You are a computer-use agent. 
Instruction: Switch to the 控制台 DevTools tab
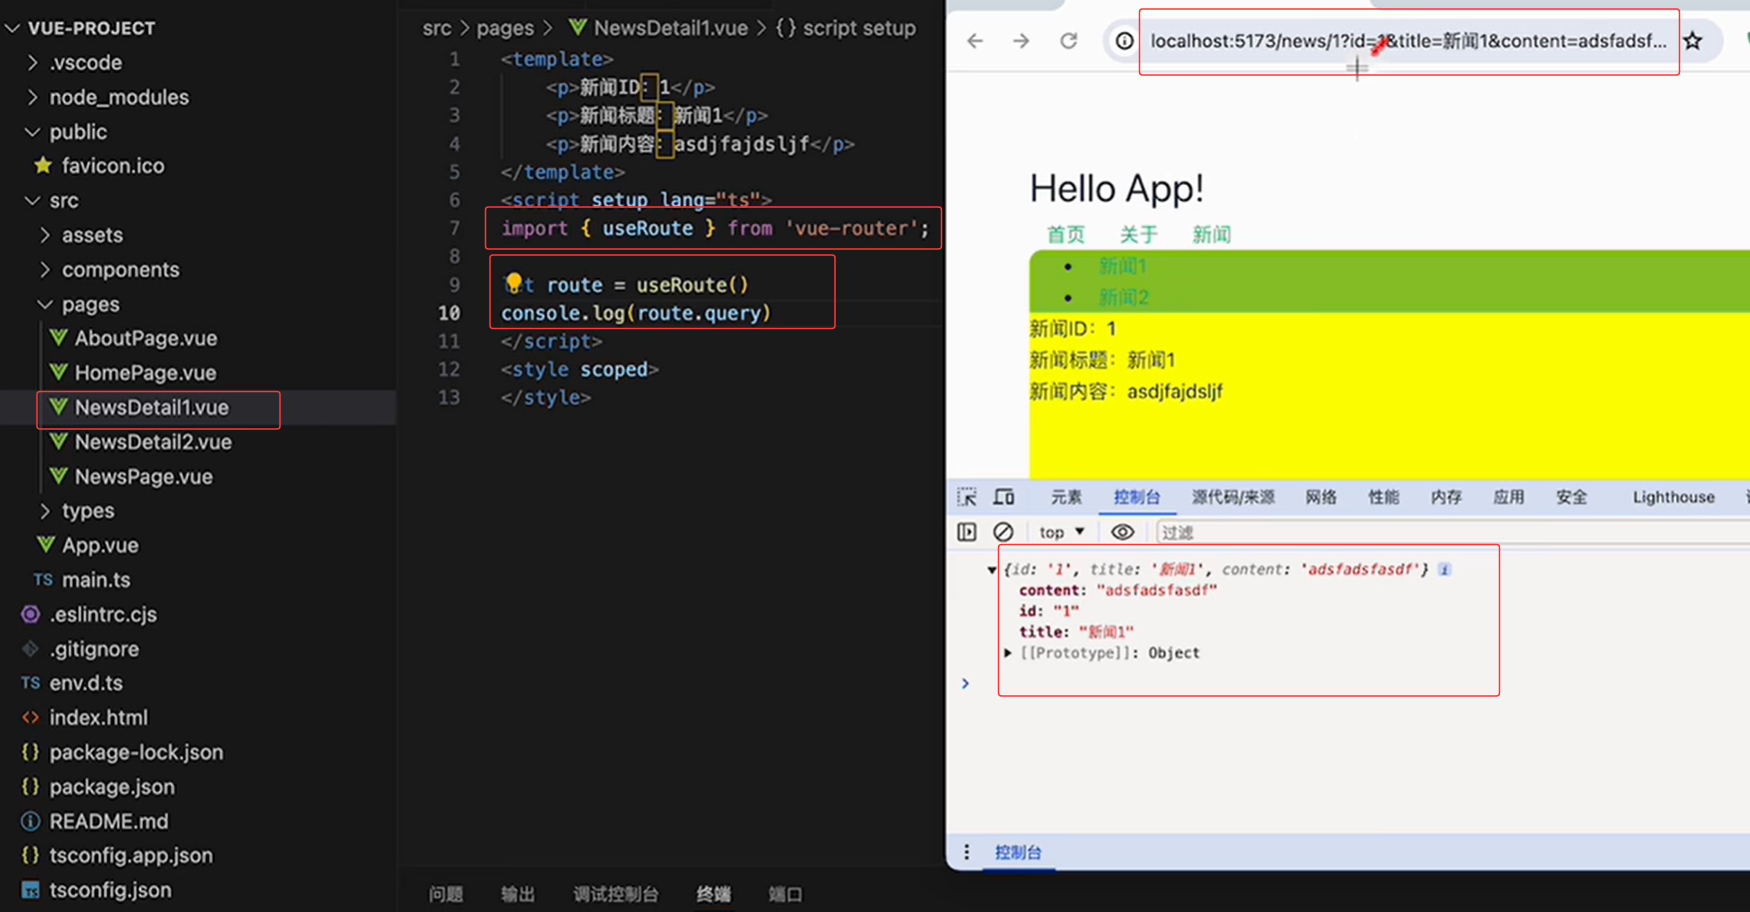tap(1137, 497)
